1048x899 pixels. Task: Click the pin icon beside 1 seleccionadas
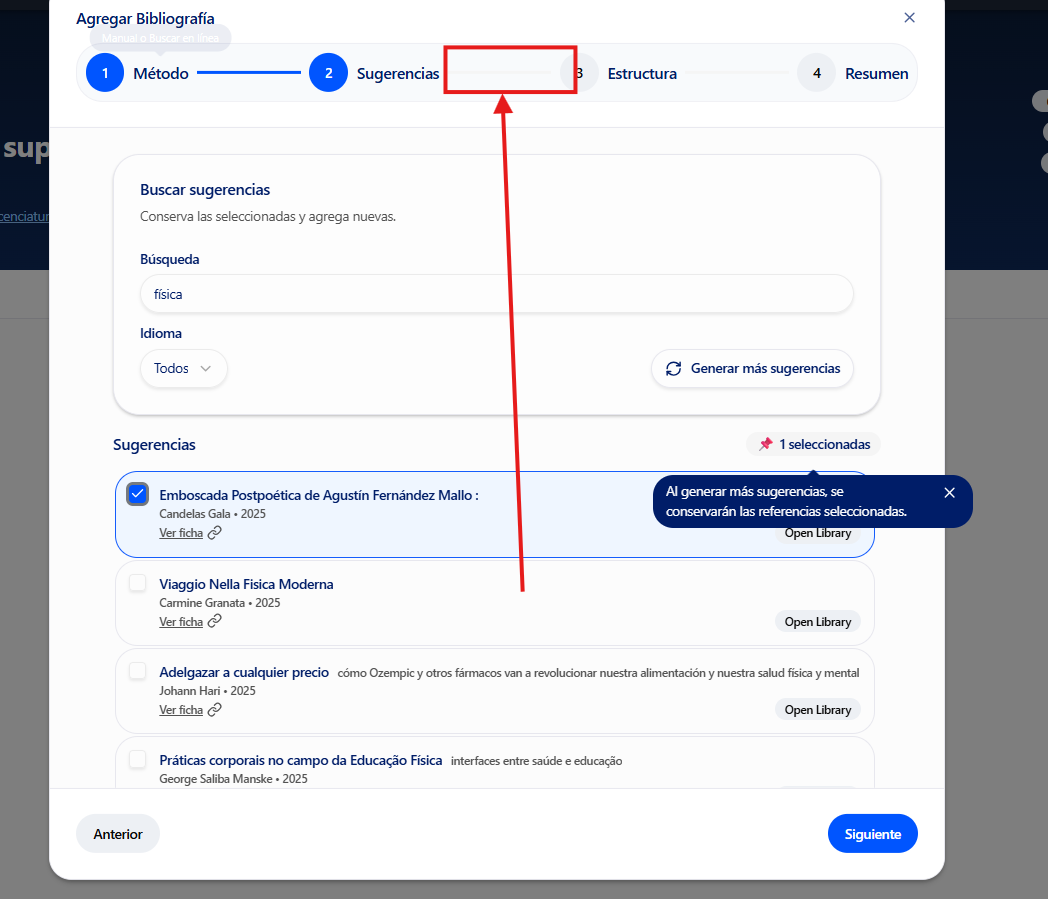coord(766,444)
